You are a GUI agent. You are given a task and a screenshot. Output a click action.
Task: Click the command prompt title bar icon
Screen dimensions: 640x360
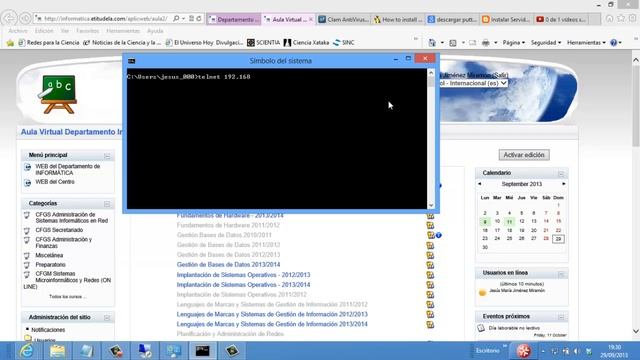click(131, 61)
